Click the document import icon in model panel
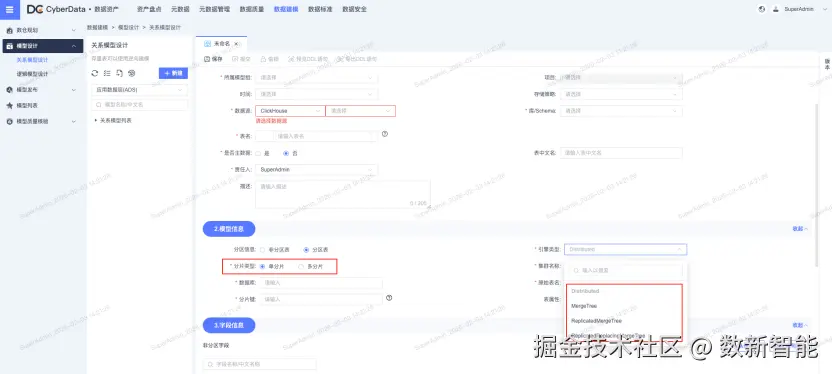 tap(119, 73)
